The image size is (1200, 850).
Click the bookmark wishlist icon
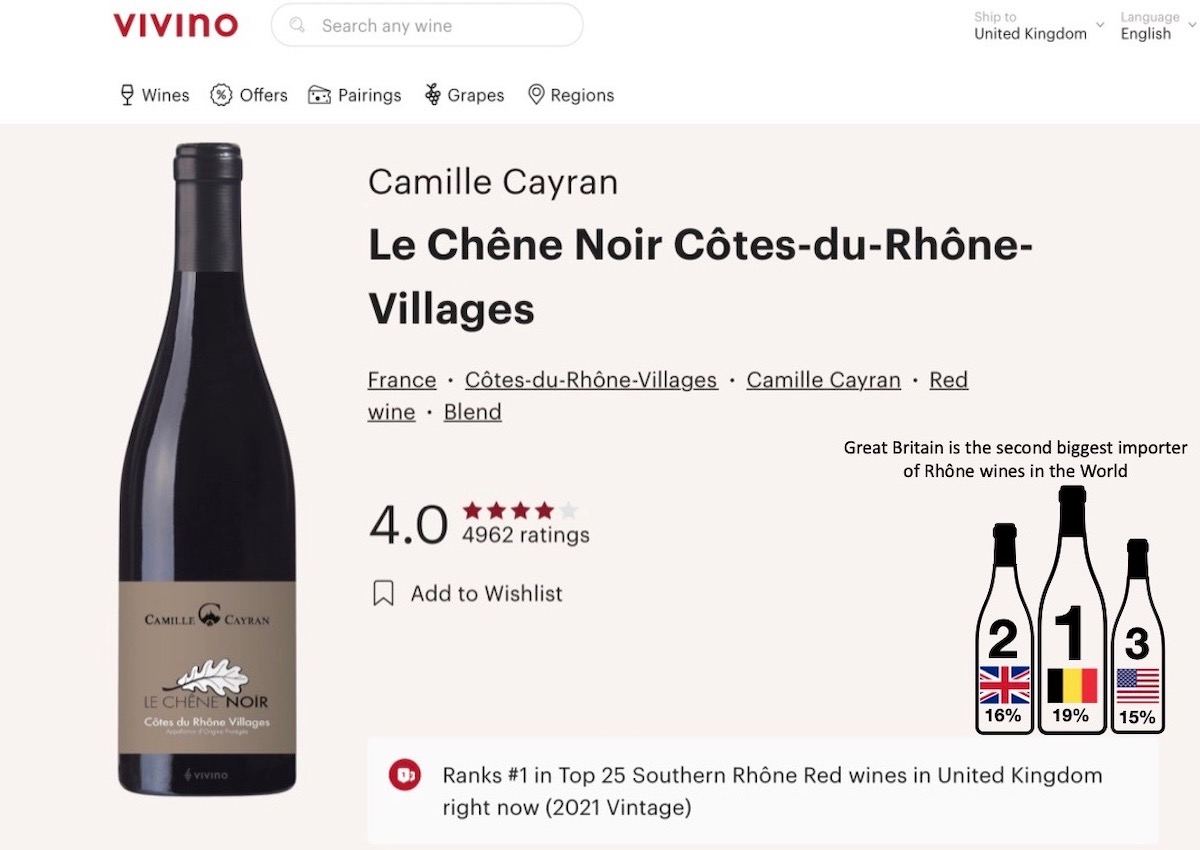[383, 593]
